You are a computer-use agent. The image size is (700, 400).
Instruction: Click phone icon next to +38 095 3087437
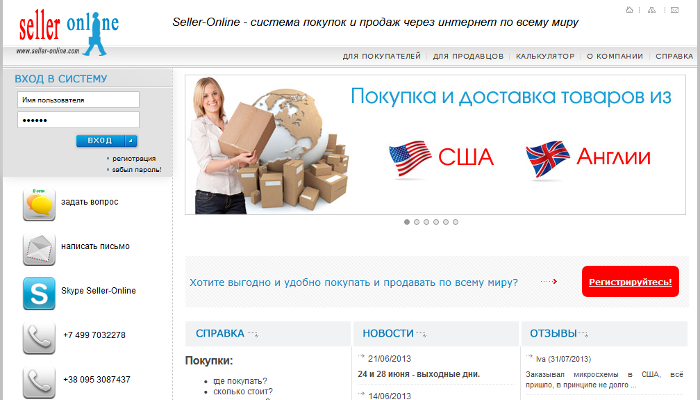pyautogui.click(x=39, y=382)
